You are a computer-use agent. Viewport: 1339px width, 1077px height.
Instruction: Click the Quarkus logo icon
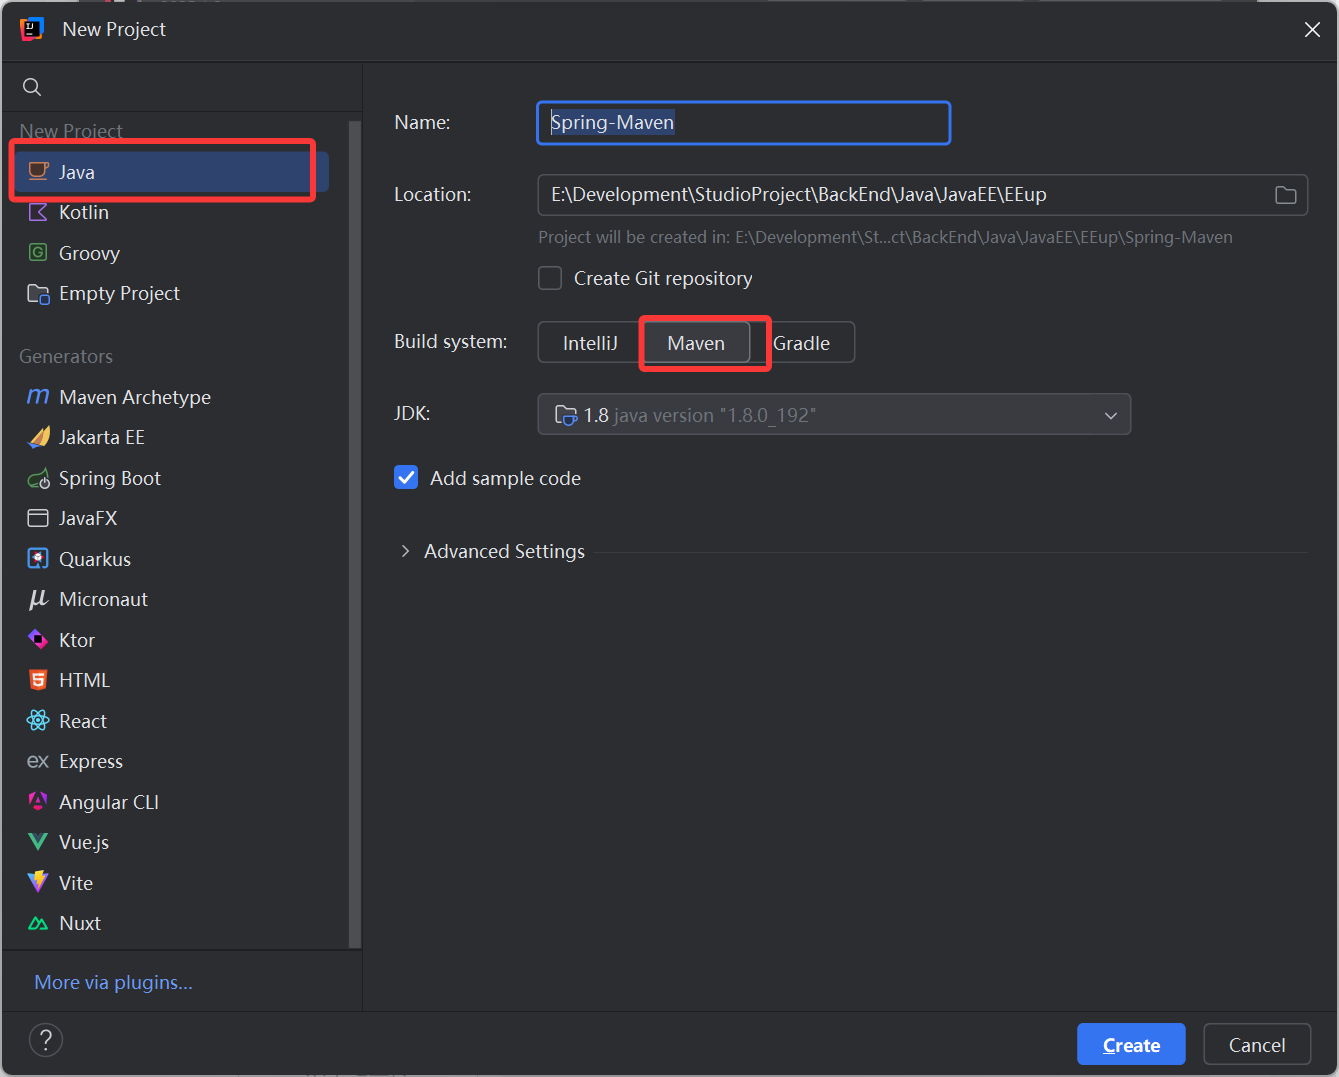(38, 558)
